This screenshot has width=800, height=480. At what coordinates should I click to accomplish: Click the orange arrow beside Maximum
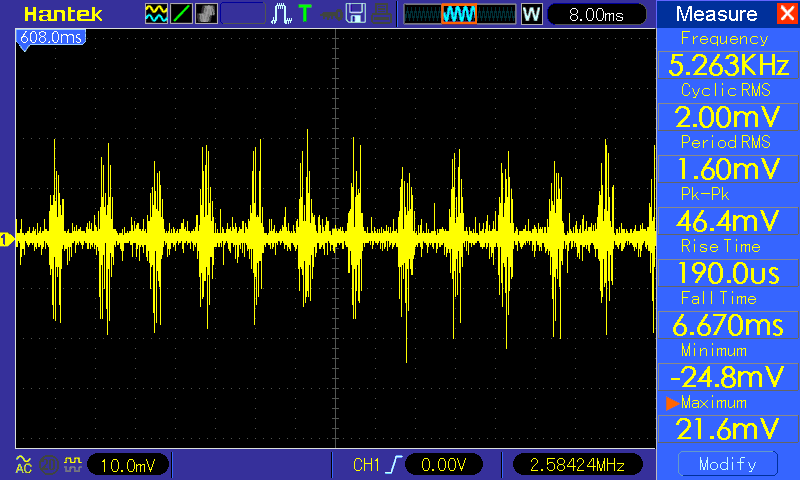672,403
